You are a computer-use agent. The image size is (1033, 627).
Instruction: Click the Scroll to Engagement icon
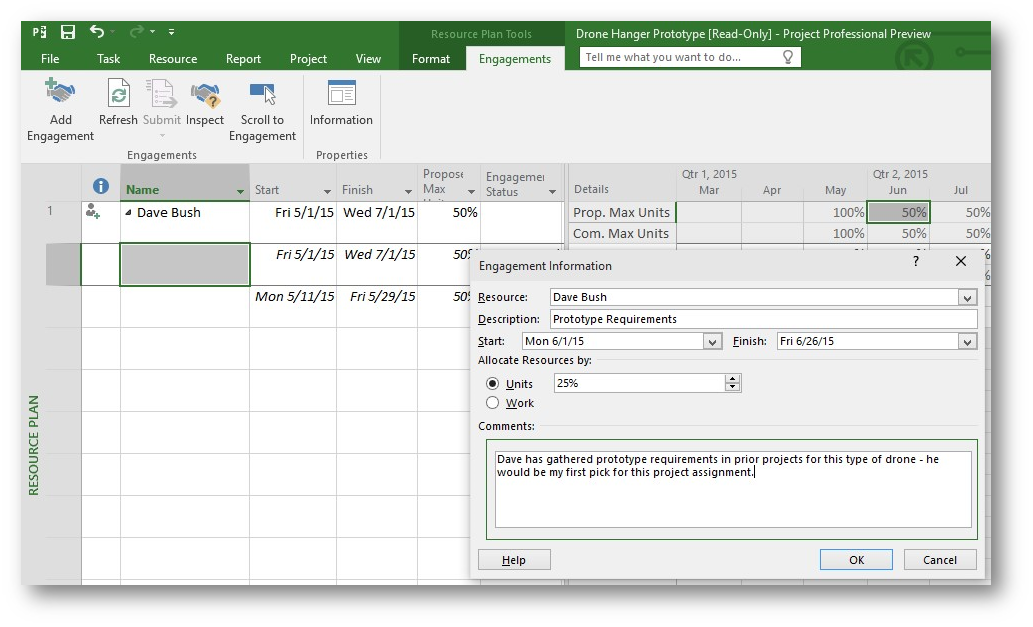(262, 93)
